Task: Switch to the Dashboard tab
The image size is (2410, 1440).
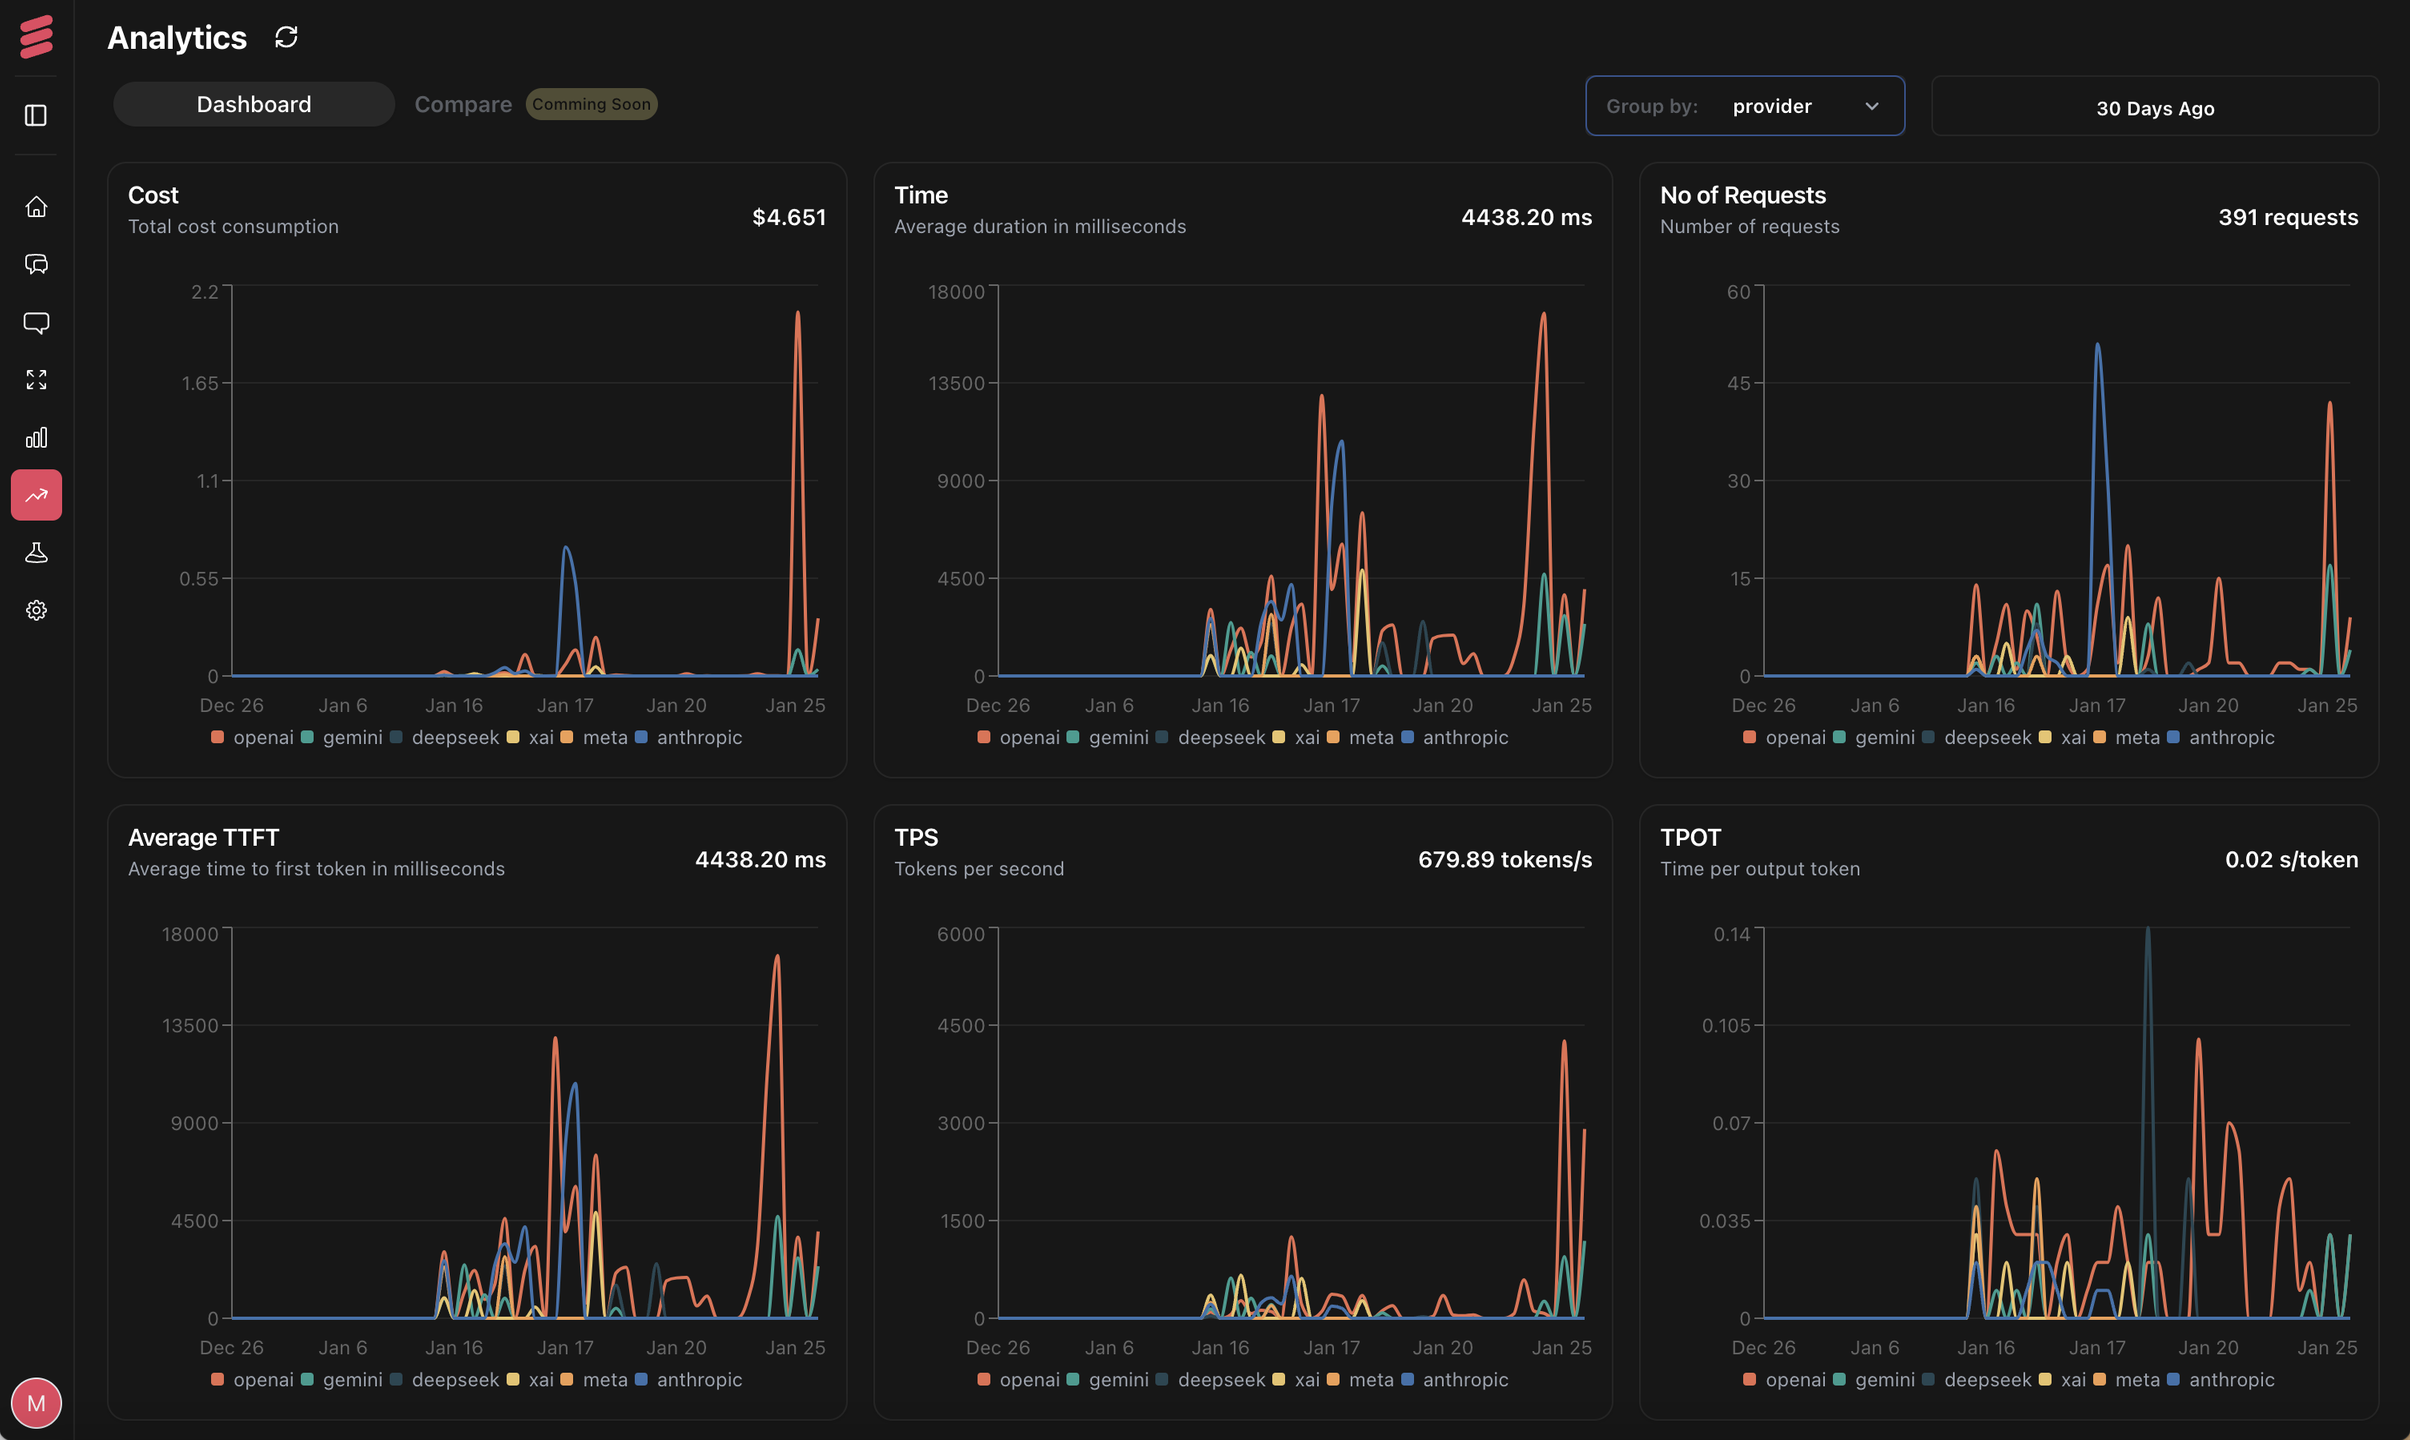Action: click(x=254, y=104)
